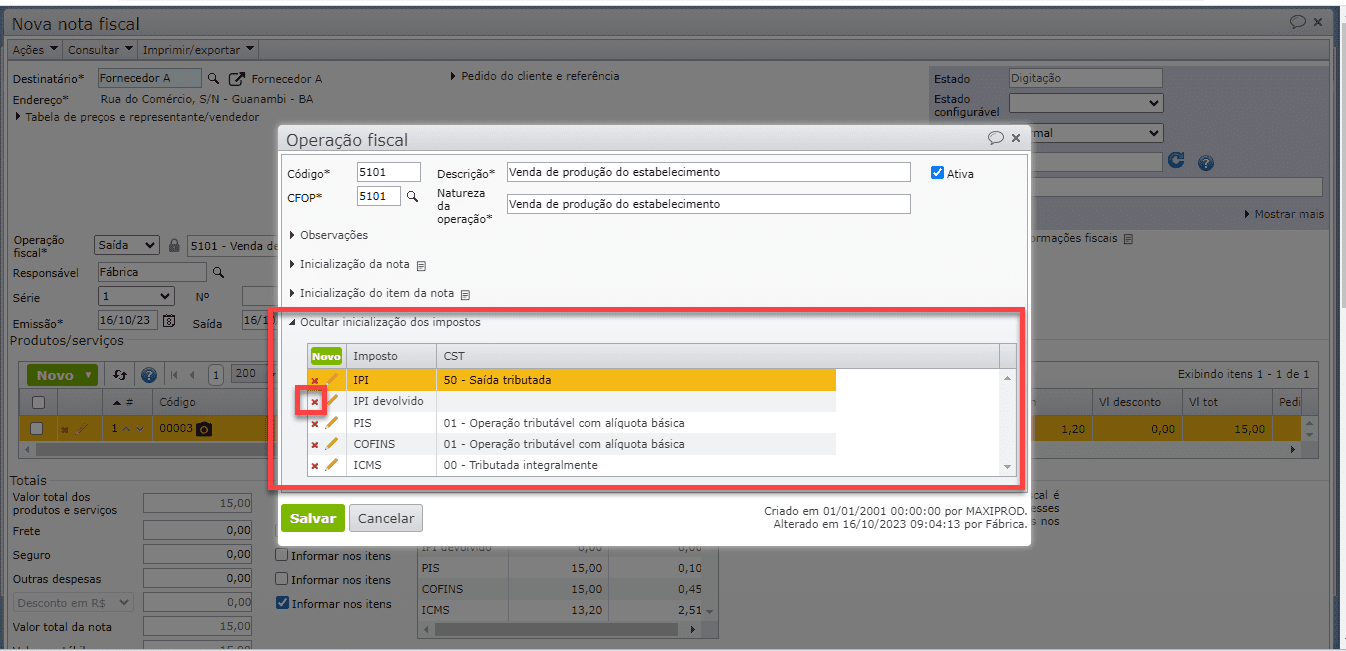This screenshot has height=651, width=1346.
Task: Sort tax grid by CST column
Action: click(717, 356)
